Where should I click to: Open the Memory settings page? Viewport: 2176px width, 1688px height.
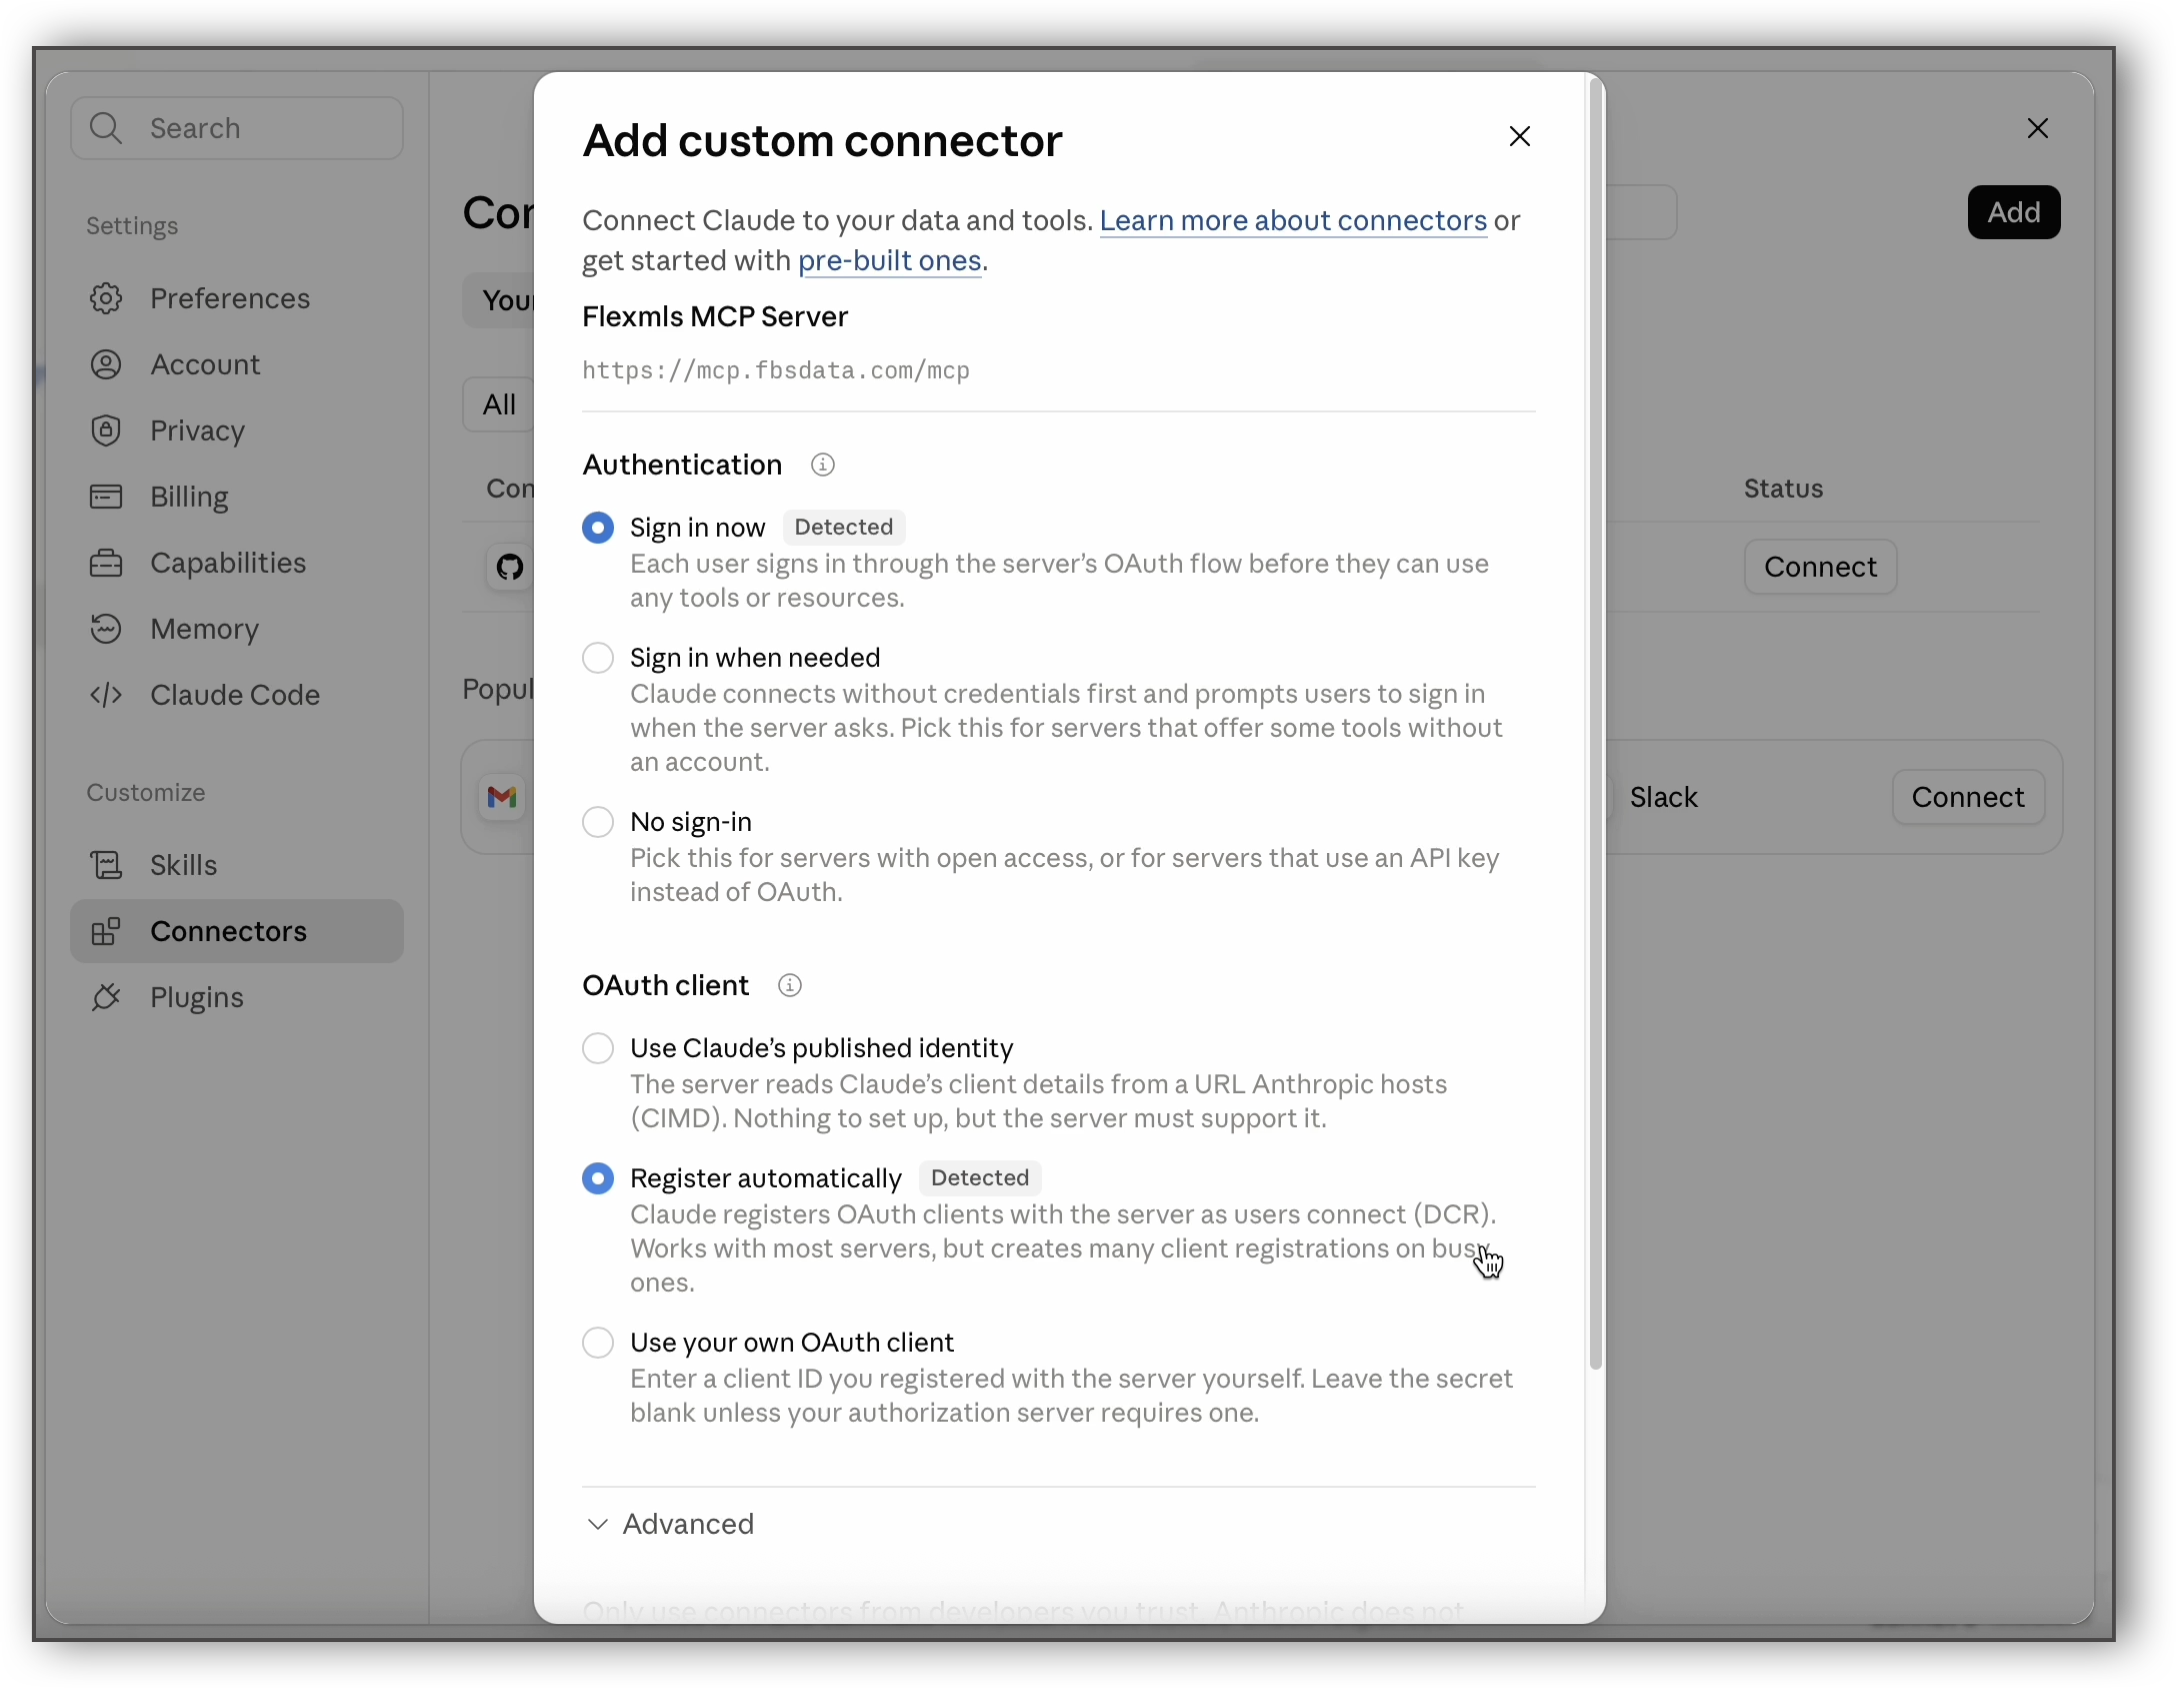click(x=237, y=629)
